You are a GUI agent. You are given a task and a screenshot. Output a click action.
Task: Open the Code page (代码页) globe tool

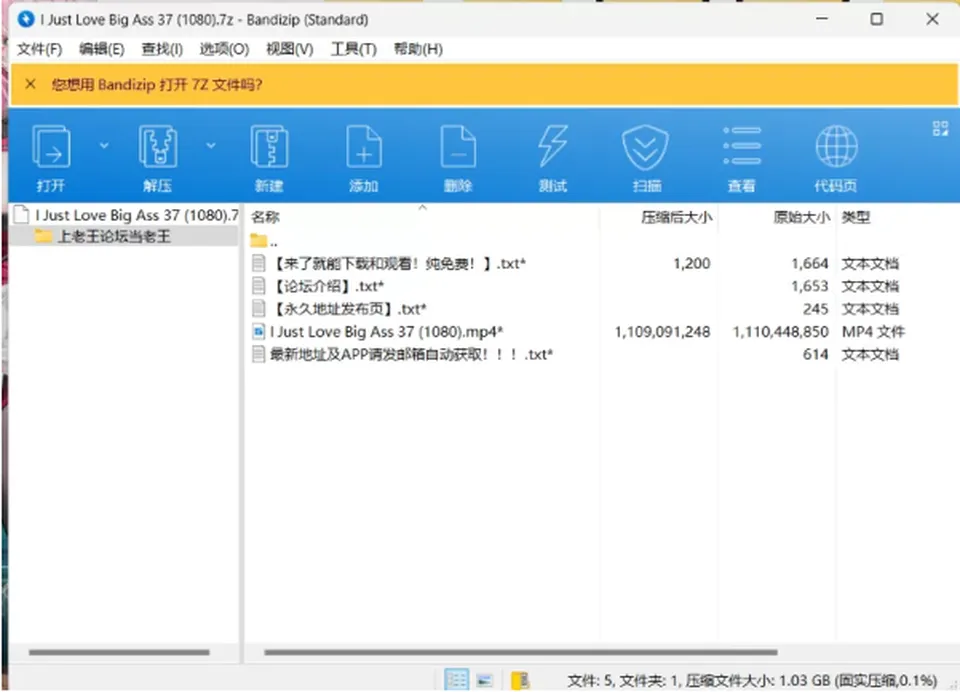(836, 146)
